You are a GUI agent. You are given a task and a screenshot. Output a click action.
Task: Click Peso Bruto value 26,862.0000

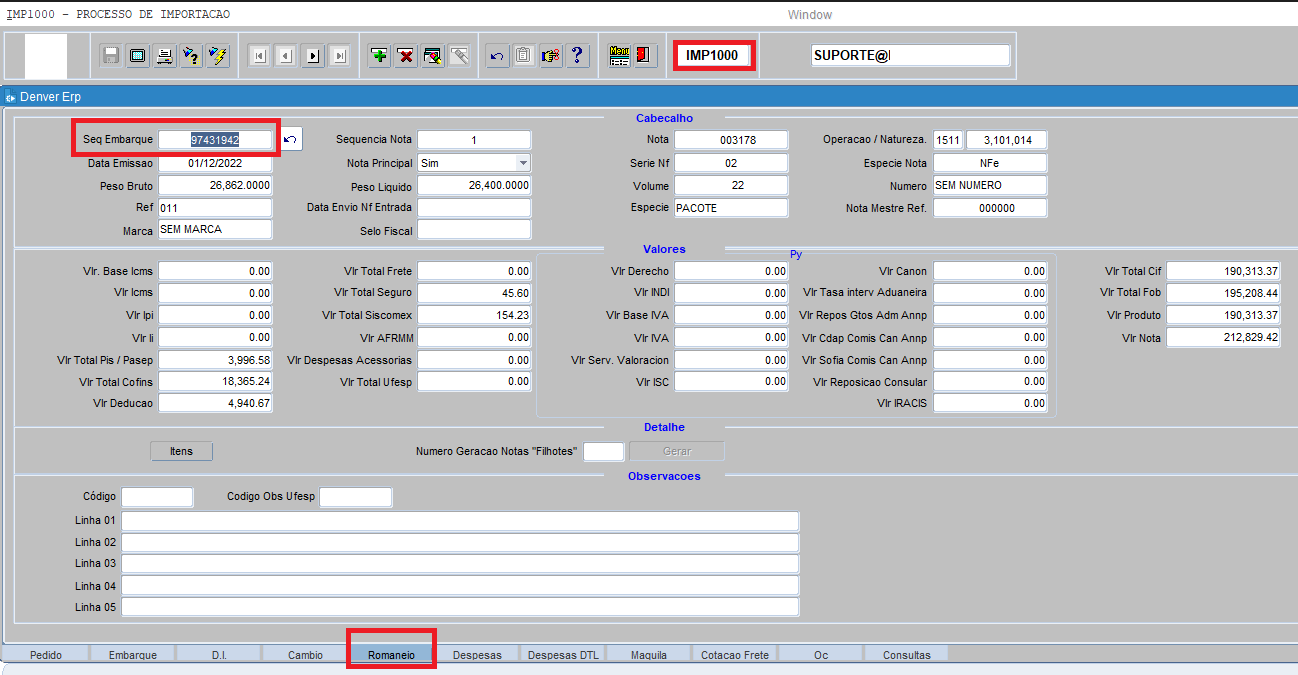click(215, 185)
